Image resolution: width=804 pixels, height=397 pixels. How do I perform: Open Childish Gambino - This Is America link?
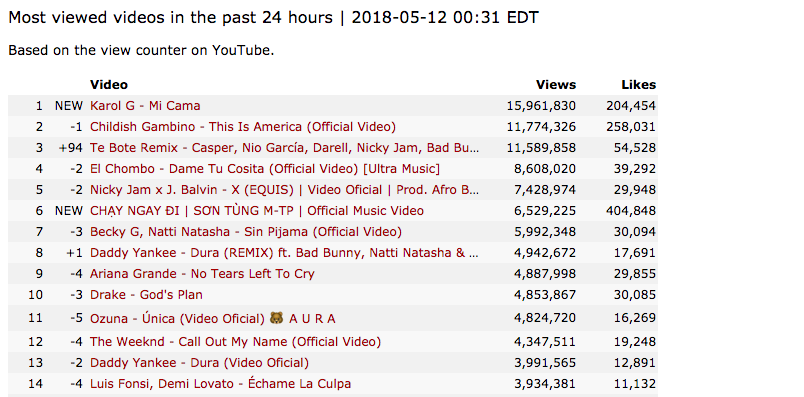(x=243, y=127)
